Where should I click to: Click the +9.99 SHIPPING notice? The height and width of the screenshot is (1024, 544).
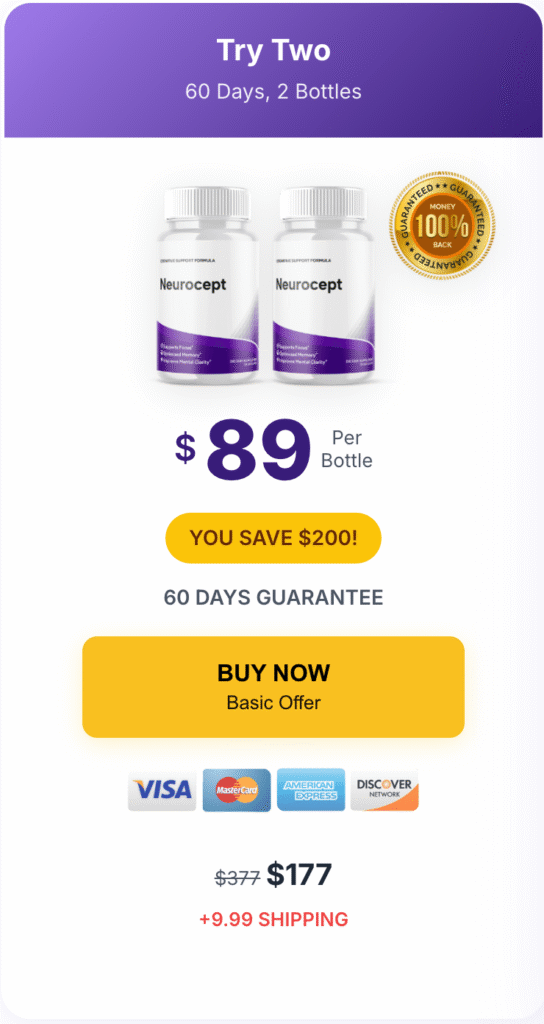[x=273, y=920]
